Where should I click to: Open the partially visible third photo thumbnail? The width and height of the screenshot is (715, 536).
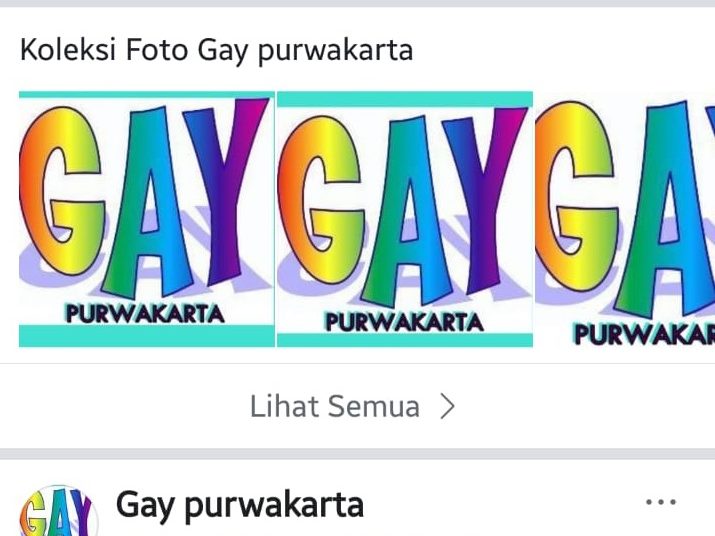[x=625, y=219]
